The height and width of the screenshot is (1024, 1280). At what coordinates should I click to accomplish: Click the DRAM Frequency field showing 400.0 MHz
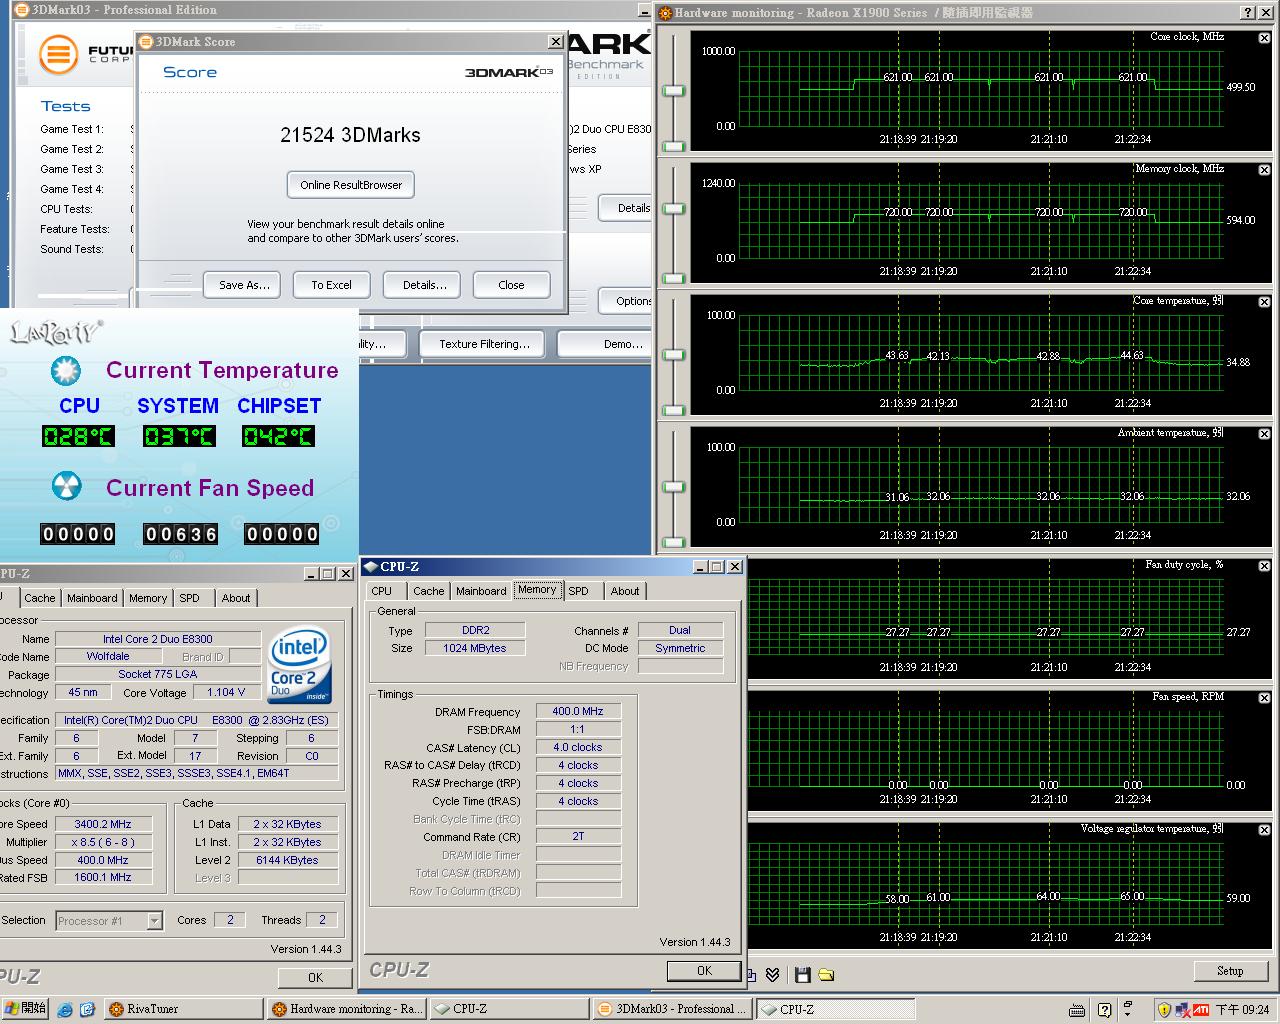(578, 711)
